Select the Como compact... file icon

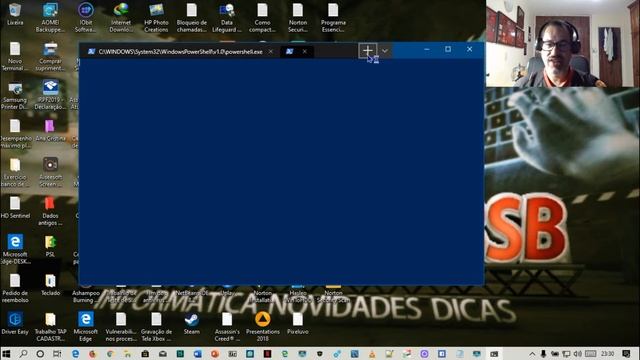pyautogui.click(x=262, y=18)
